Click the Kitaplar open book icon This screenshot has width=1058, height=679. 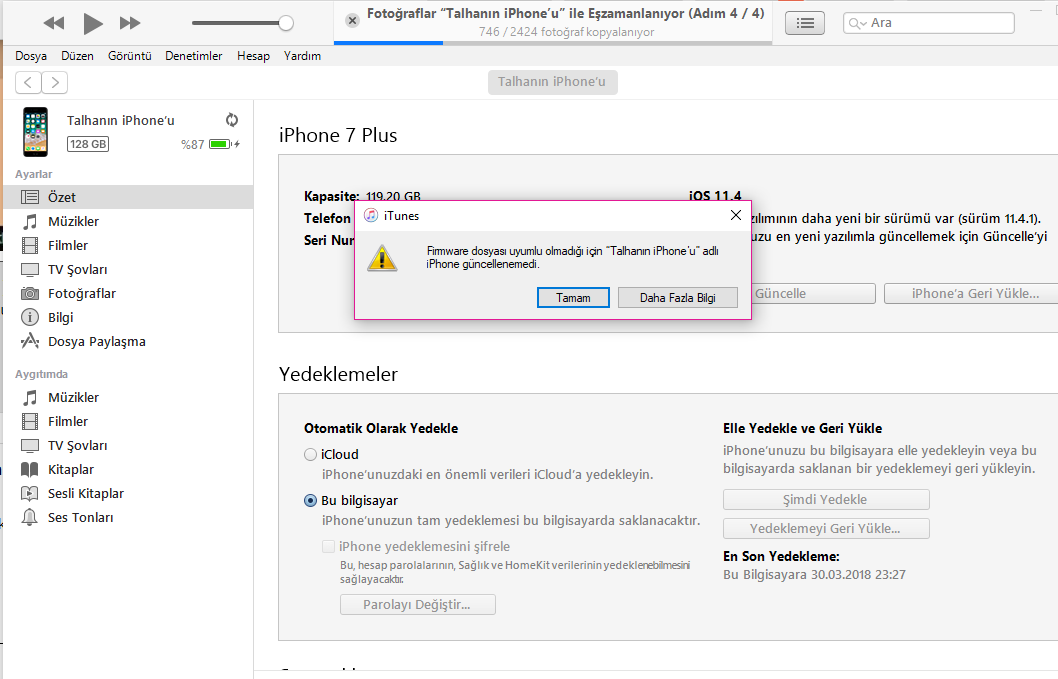30,470
